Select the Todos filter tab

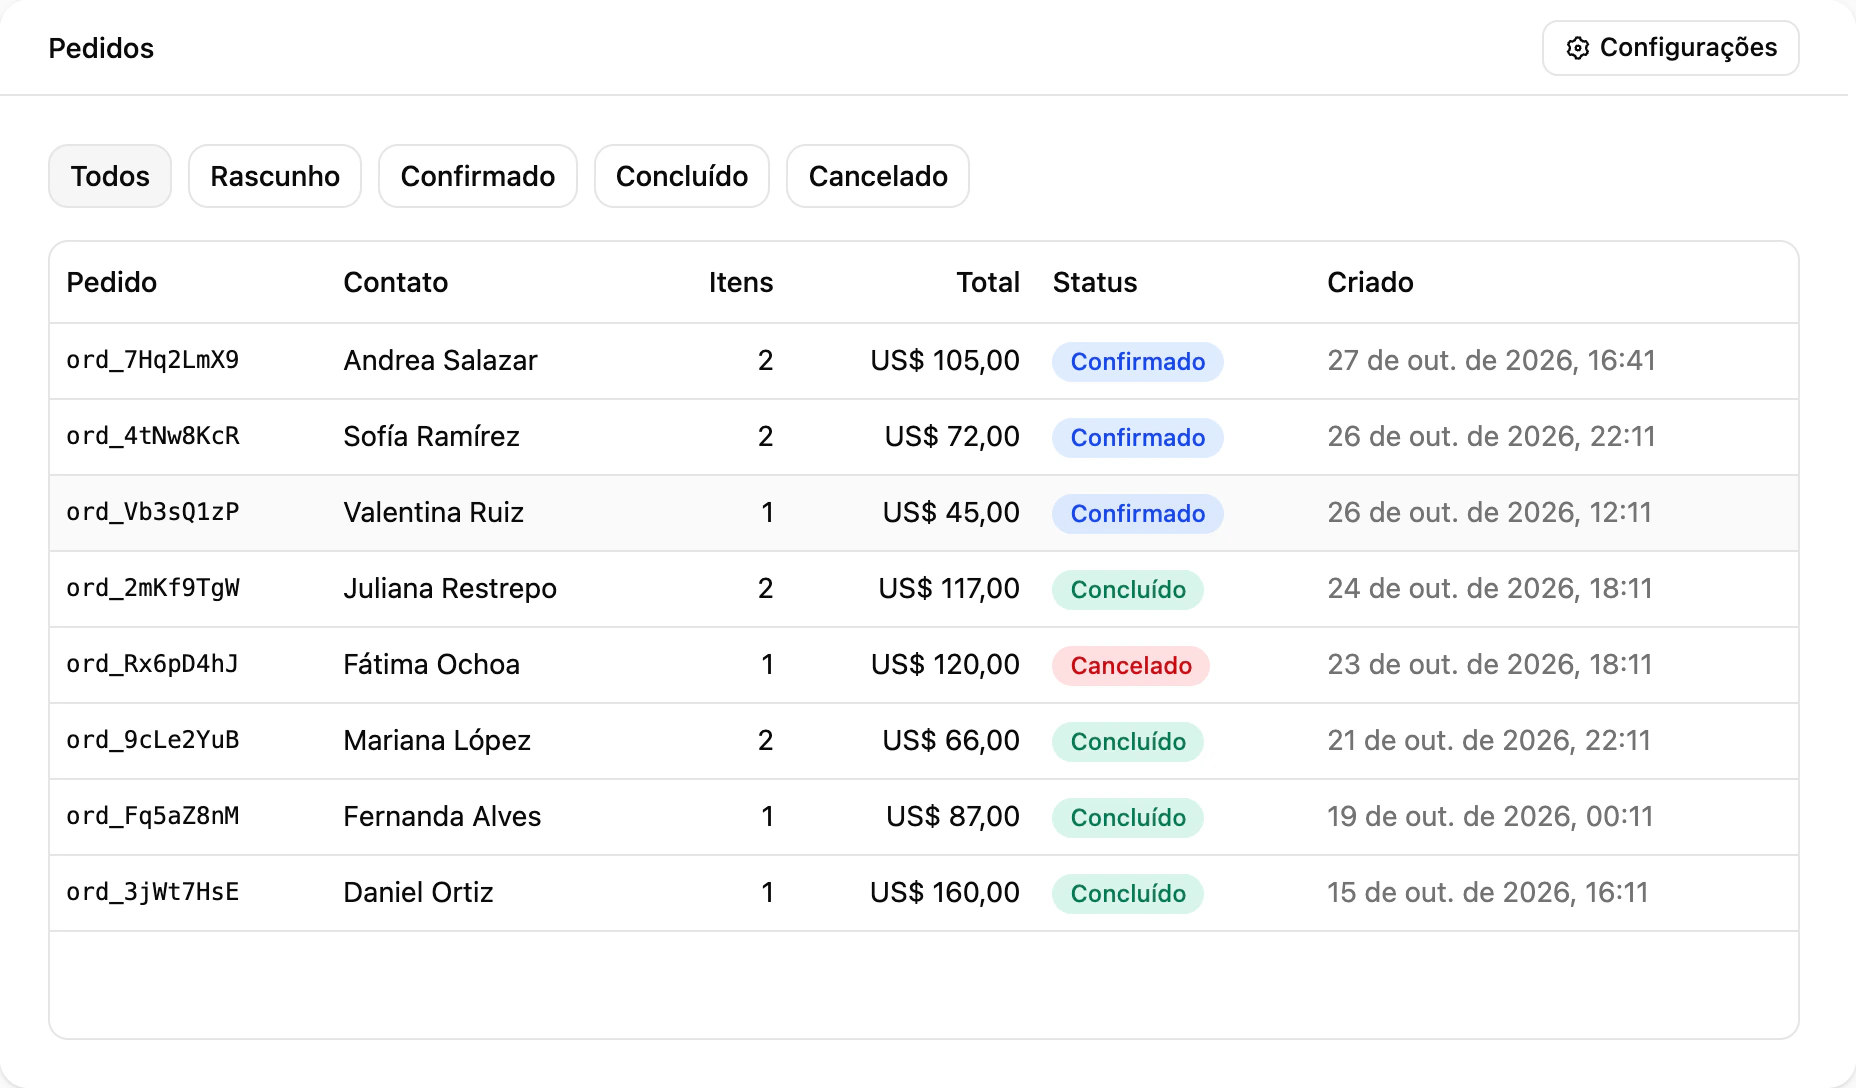(x=110, y=176)
